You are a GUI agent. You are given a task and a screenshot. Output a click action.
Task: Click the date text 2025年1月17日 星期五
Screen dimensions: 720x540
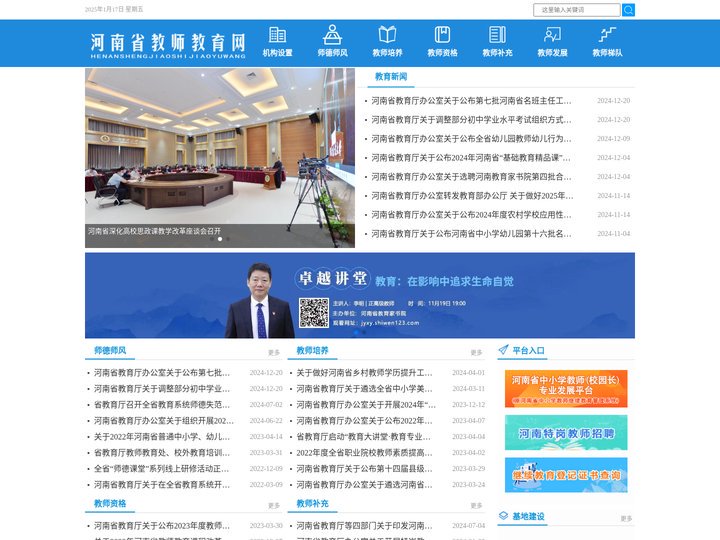[x=114, y=9]
